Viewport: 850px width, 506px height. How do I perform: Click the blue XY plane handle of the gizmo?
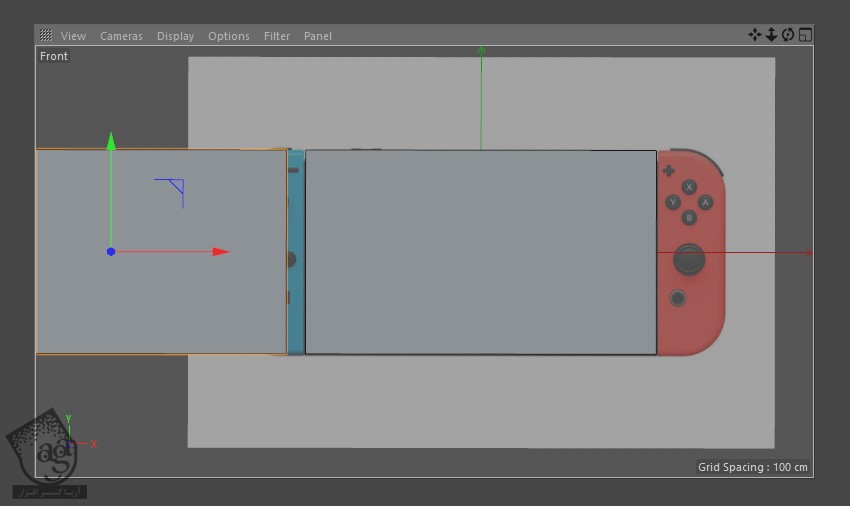pos(170,193)
